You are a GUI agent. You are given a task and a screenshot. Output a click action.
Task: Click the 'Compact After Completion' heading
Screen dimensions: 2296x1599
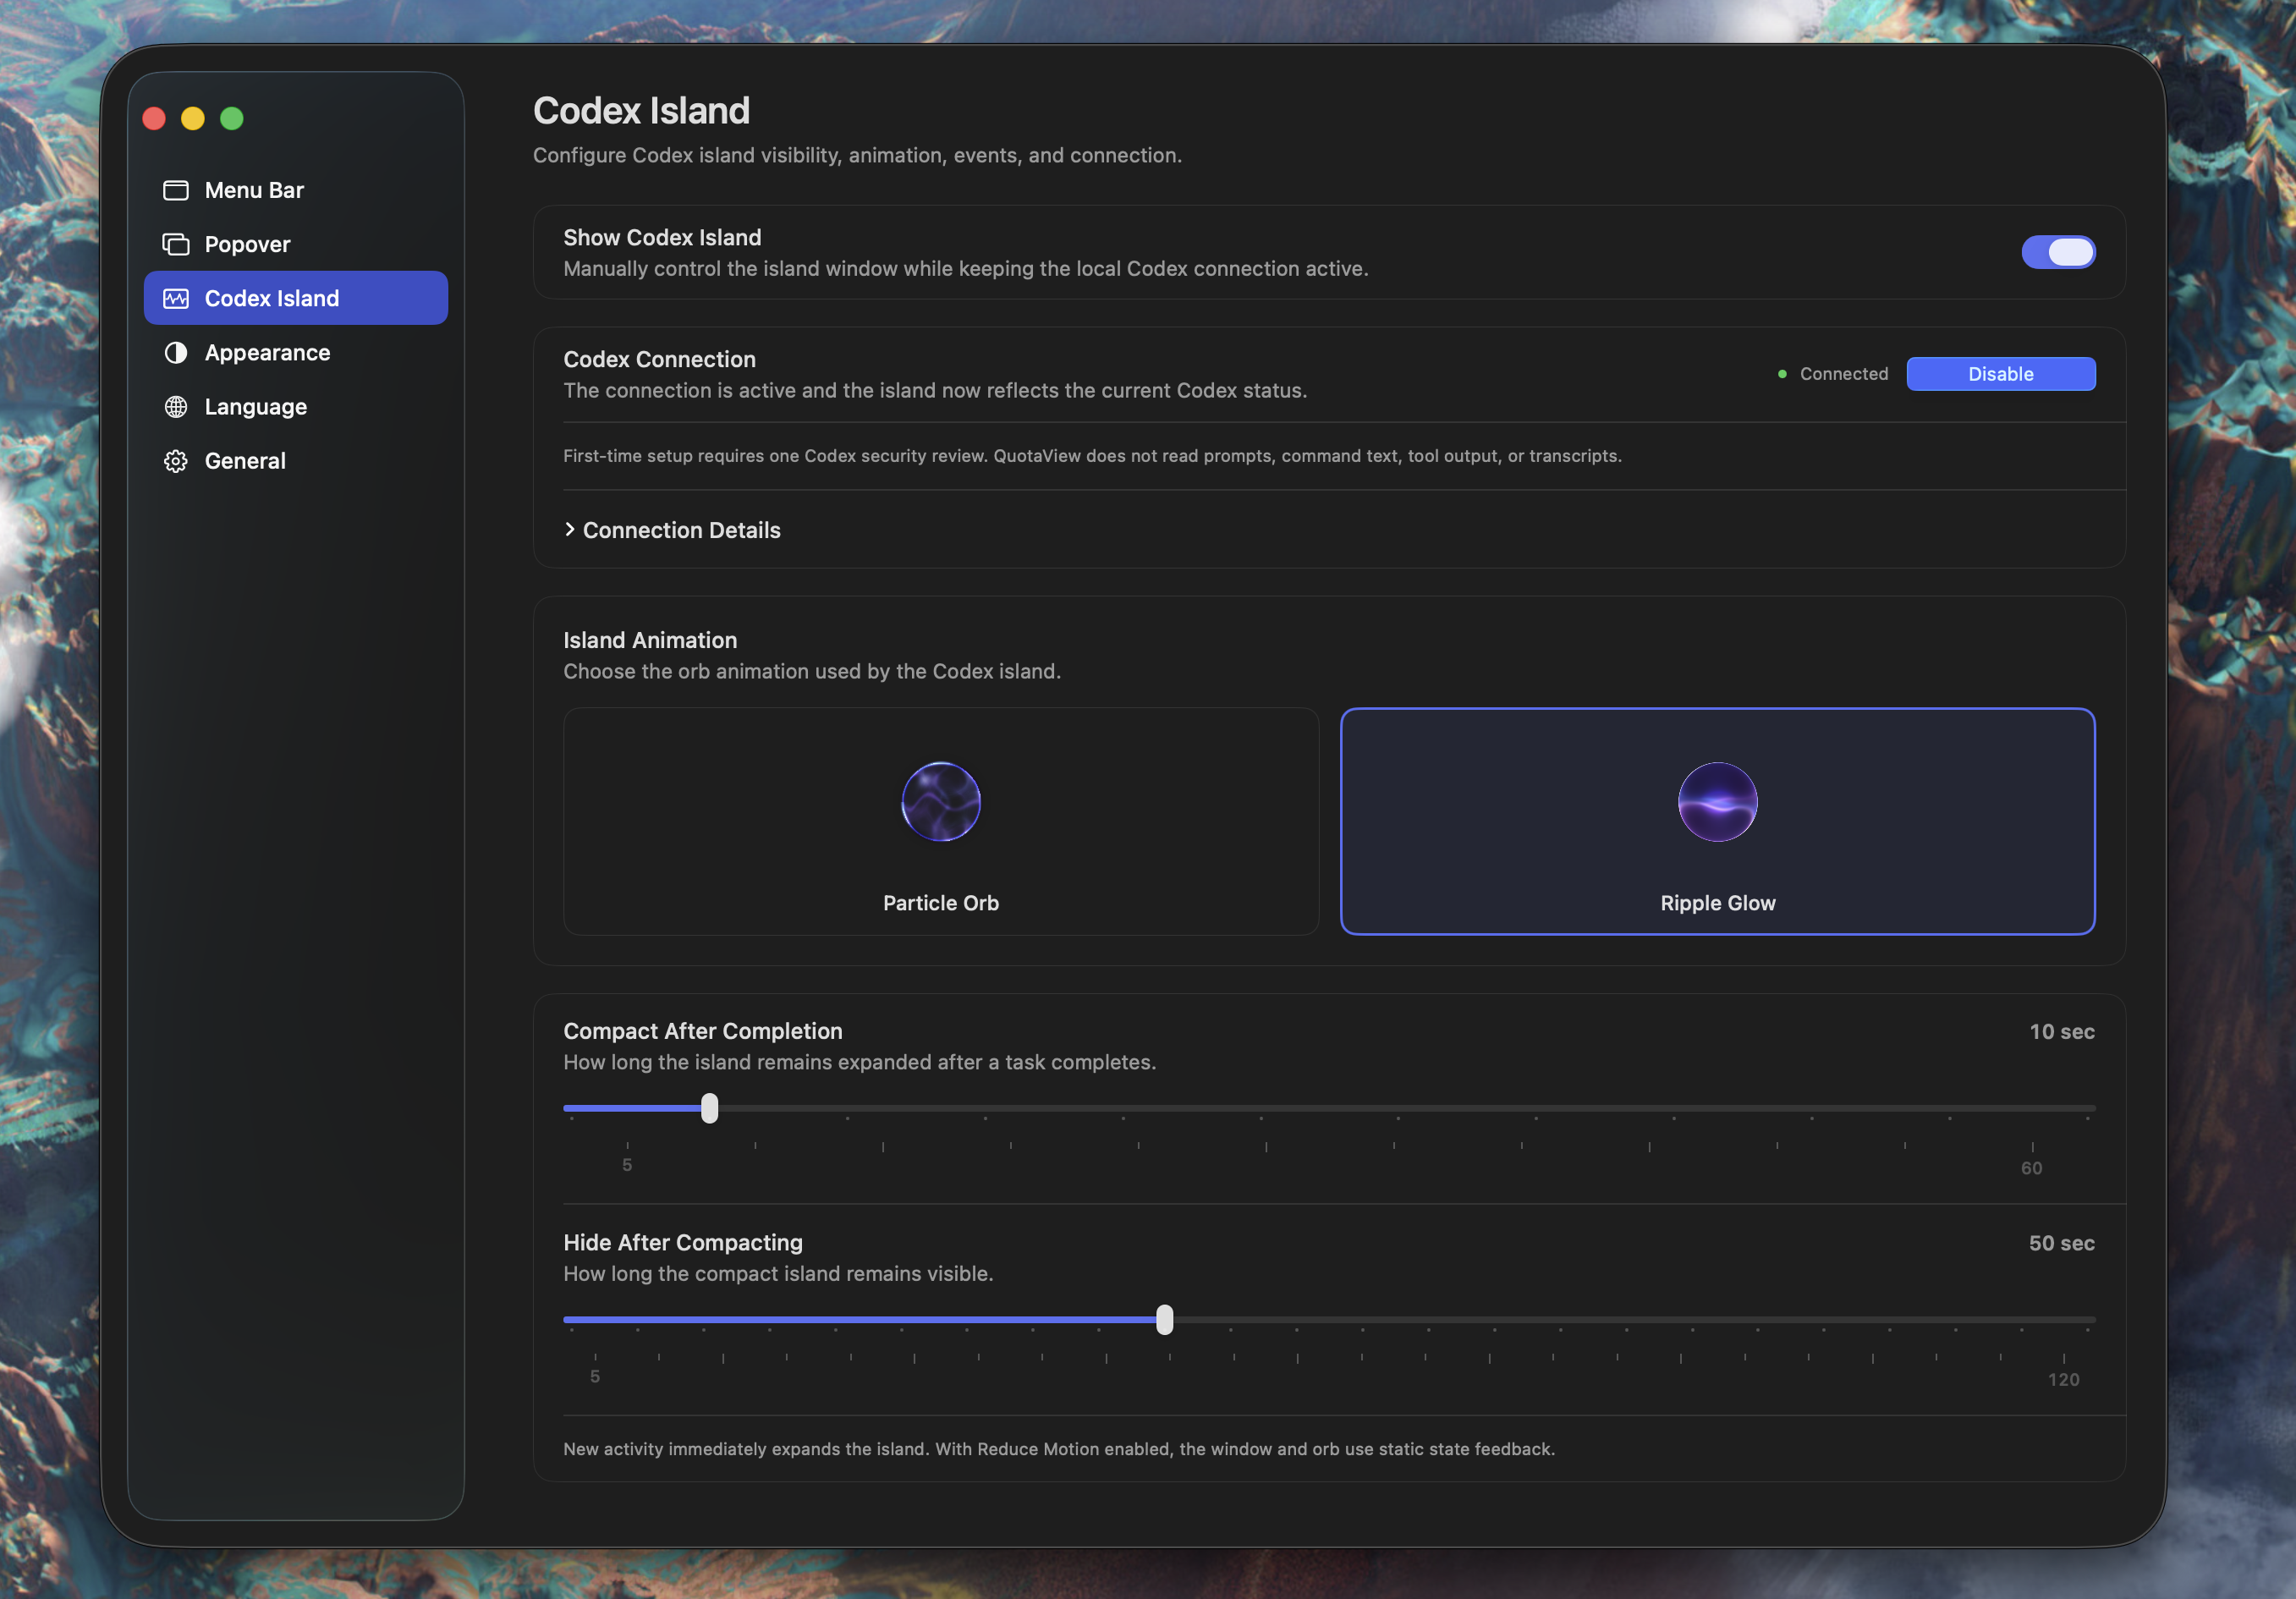click(703, 1031)
